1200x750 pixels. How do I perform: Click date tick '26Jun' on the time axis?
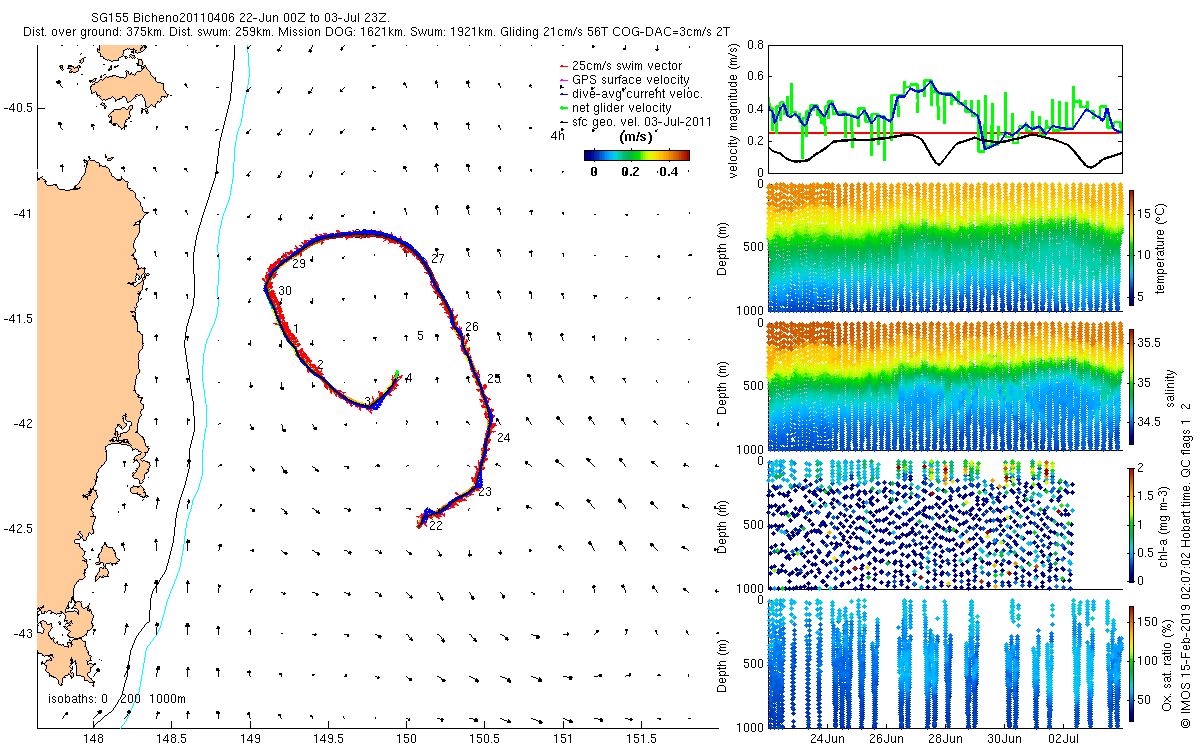tap(887, 739)
